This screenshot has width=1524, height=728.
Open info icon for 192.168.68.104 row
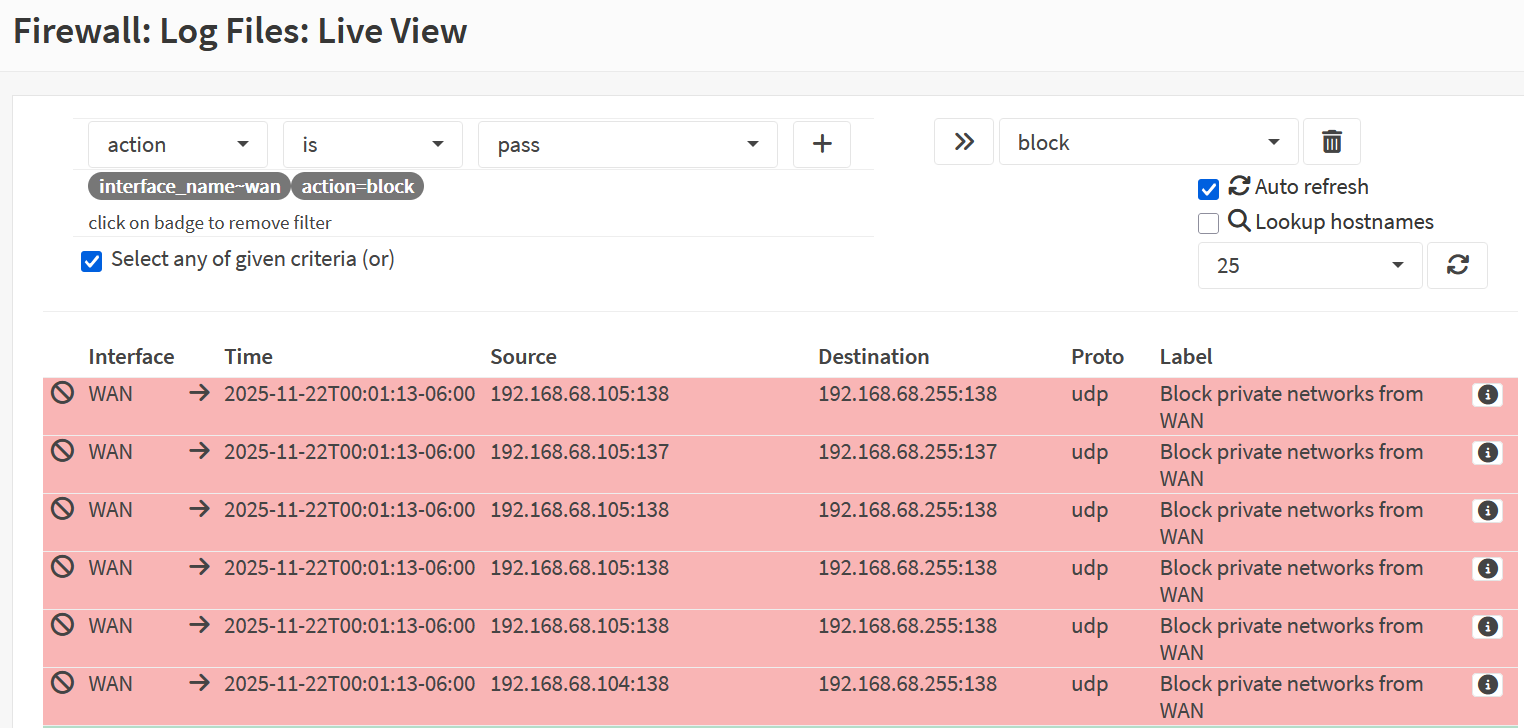tap(1487, 686)
